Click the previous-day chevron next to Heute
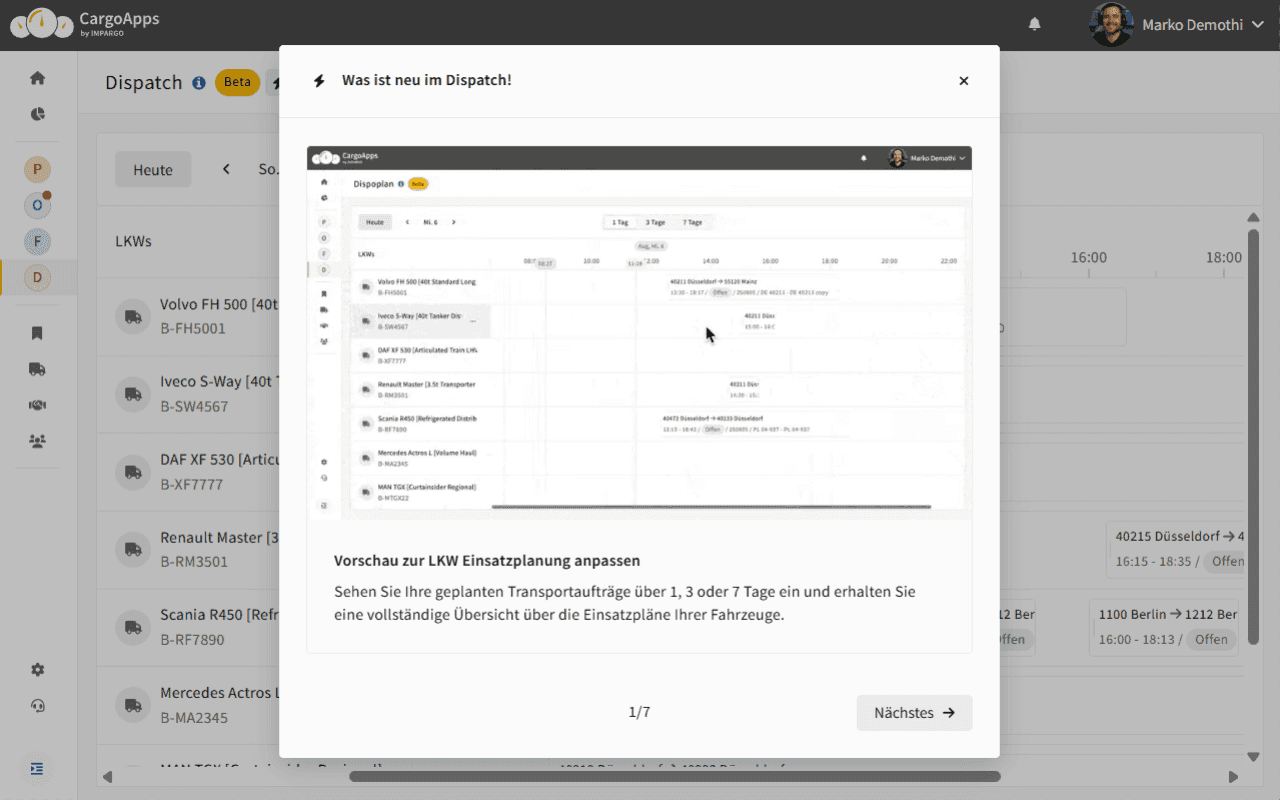Viewport: 1280px width, 800px height. 226,169
